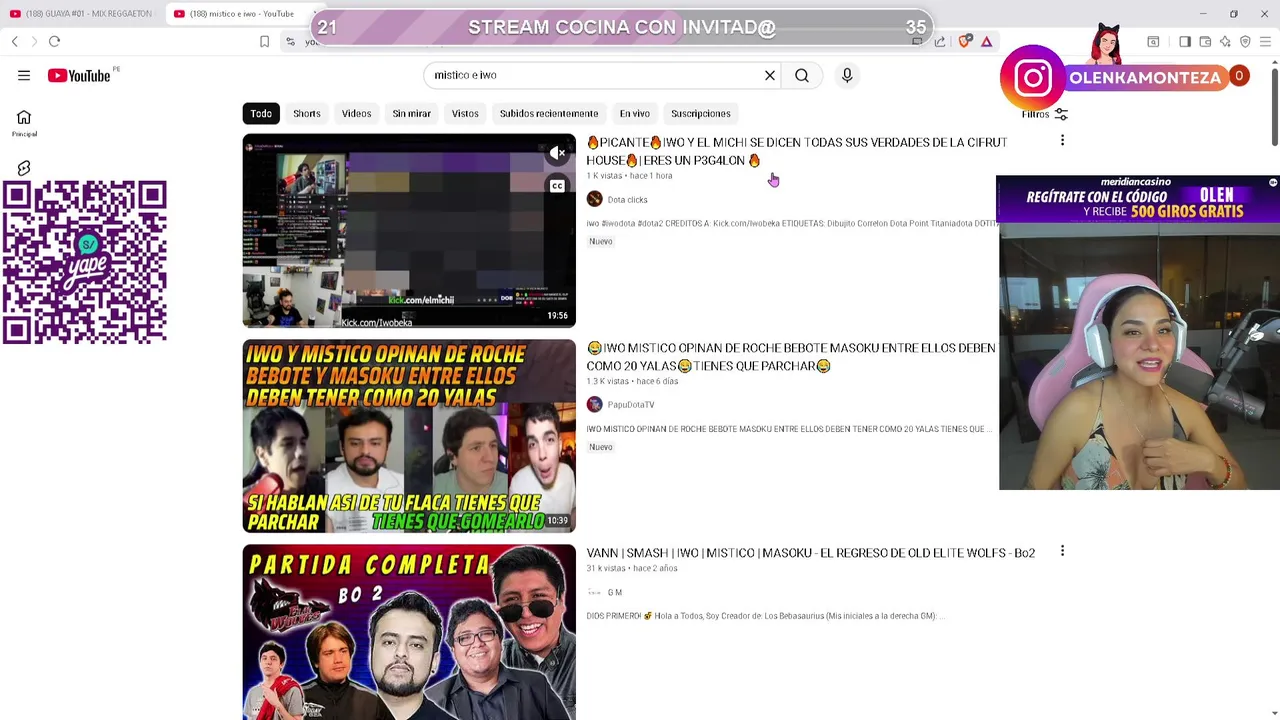Unmute the preview on the first thumbnail
The image size is (1280, 720).
pyautogui.click(x=558, y=153)
